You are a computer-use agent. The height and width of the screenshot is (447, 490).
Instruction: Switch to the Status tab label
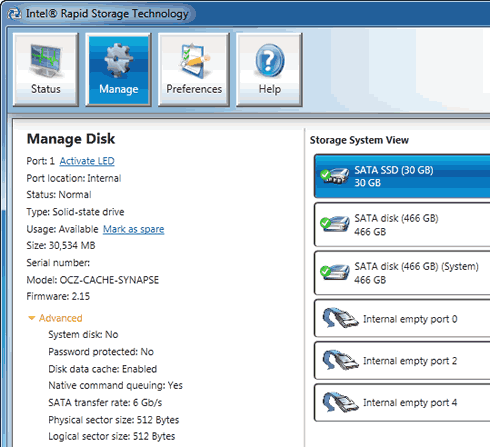pos(46,89)
